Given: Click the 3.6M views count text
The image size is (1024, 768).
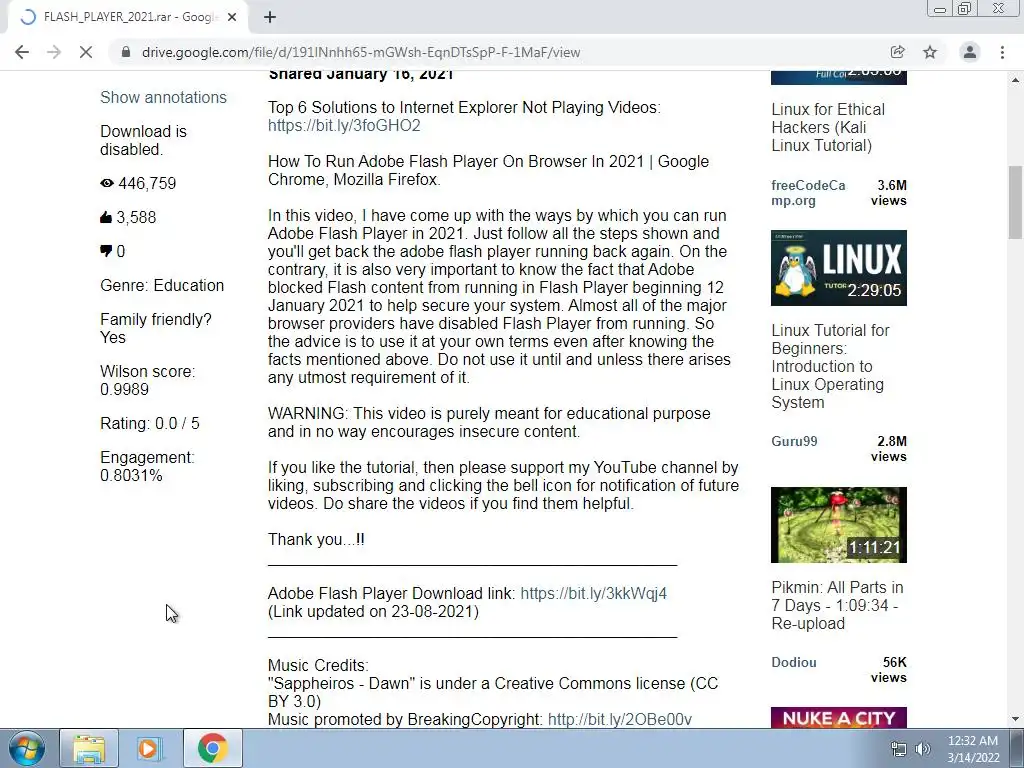Looking at the screenshot, I should click(889, 193).
